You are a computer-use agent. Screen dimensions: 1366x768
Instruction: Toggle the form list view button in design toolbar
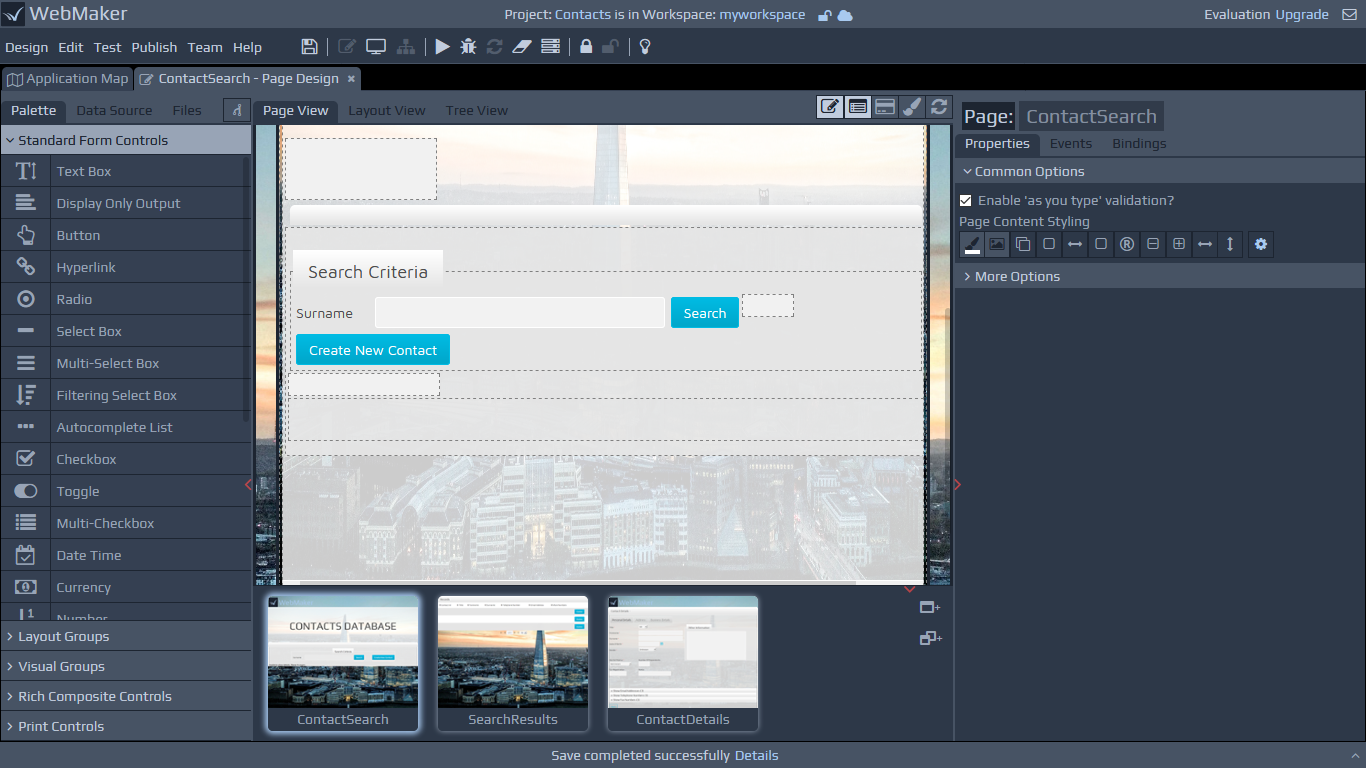tap(857, 107)
